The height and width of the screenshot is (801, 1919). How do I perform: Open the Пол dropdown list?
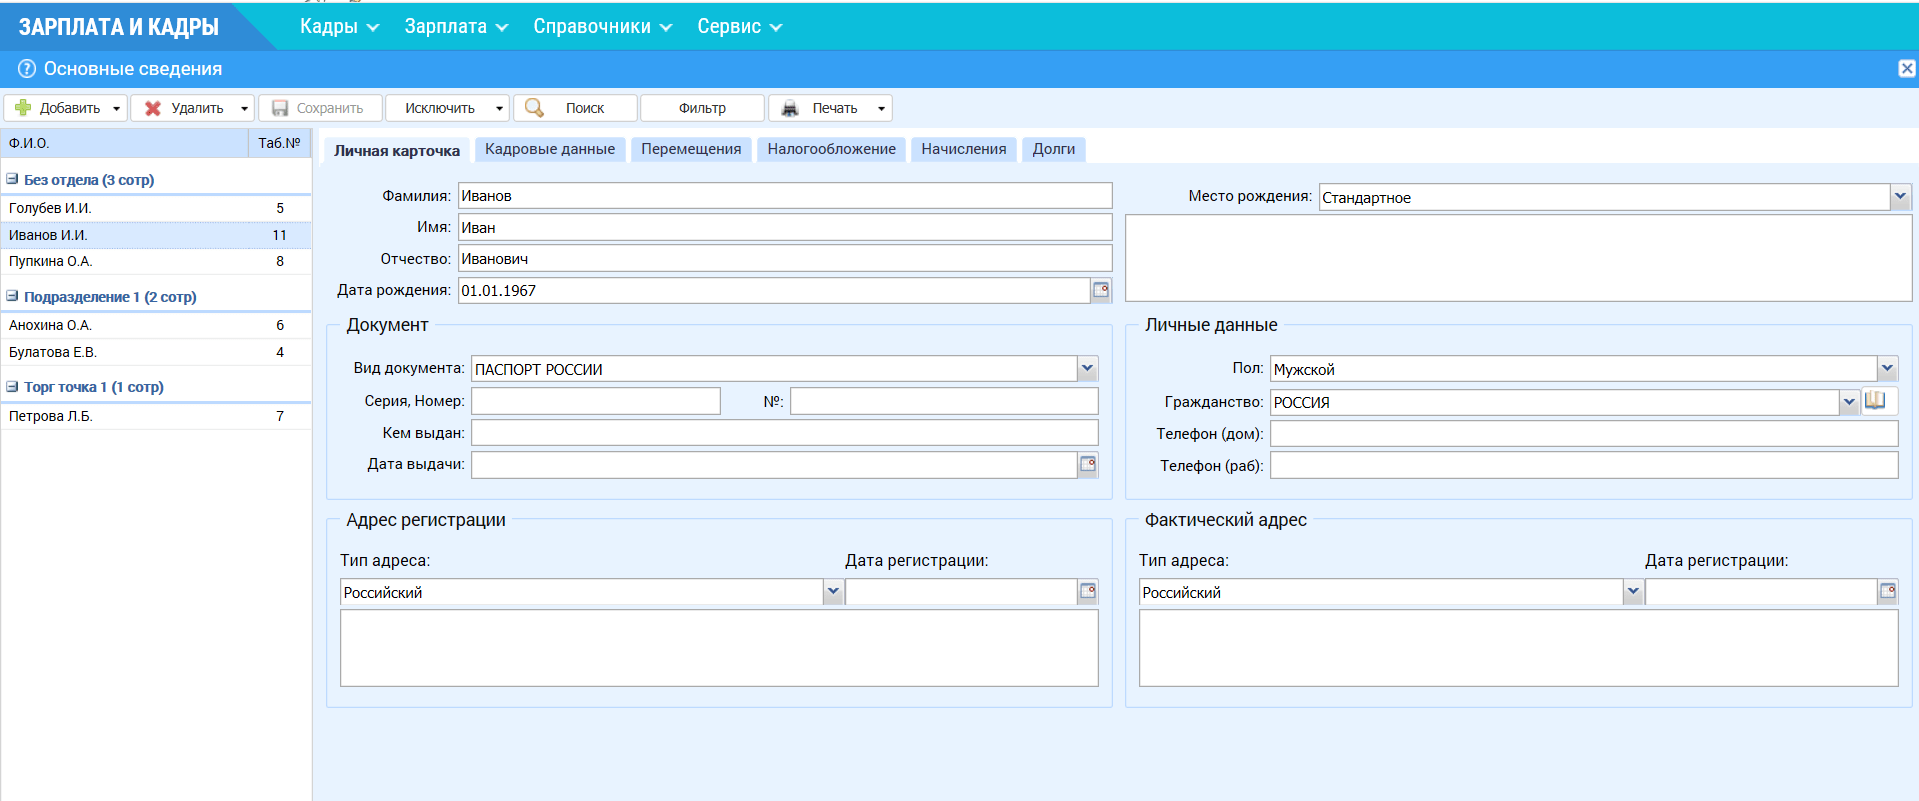pyautogui.click(x=1886, y=369)
